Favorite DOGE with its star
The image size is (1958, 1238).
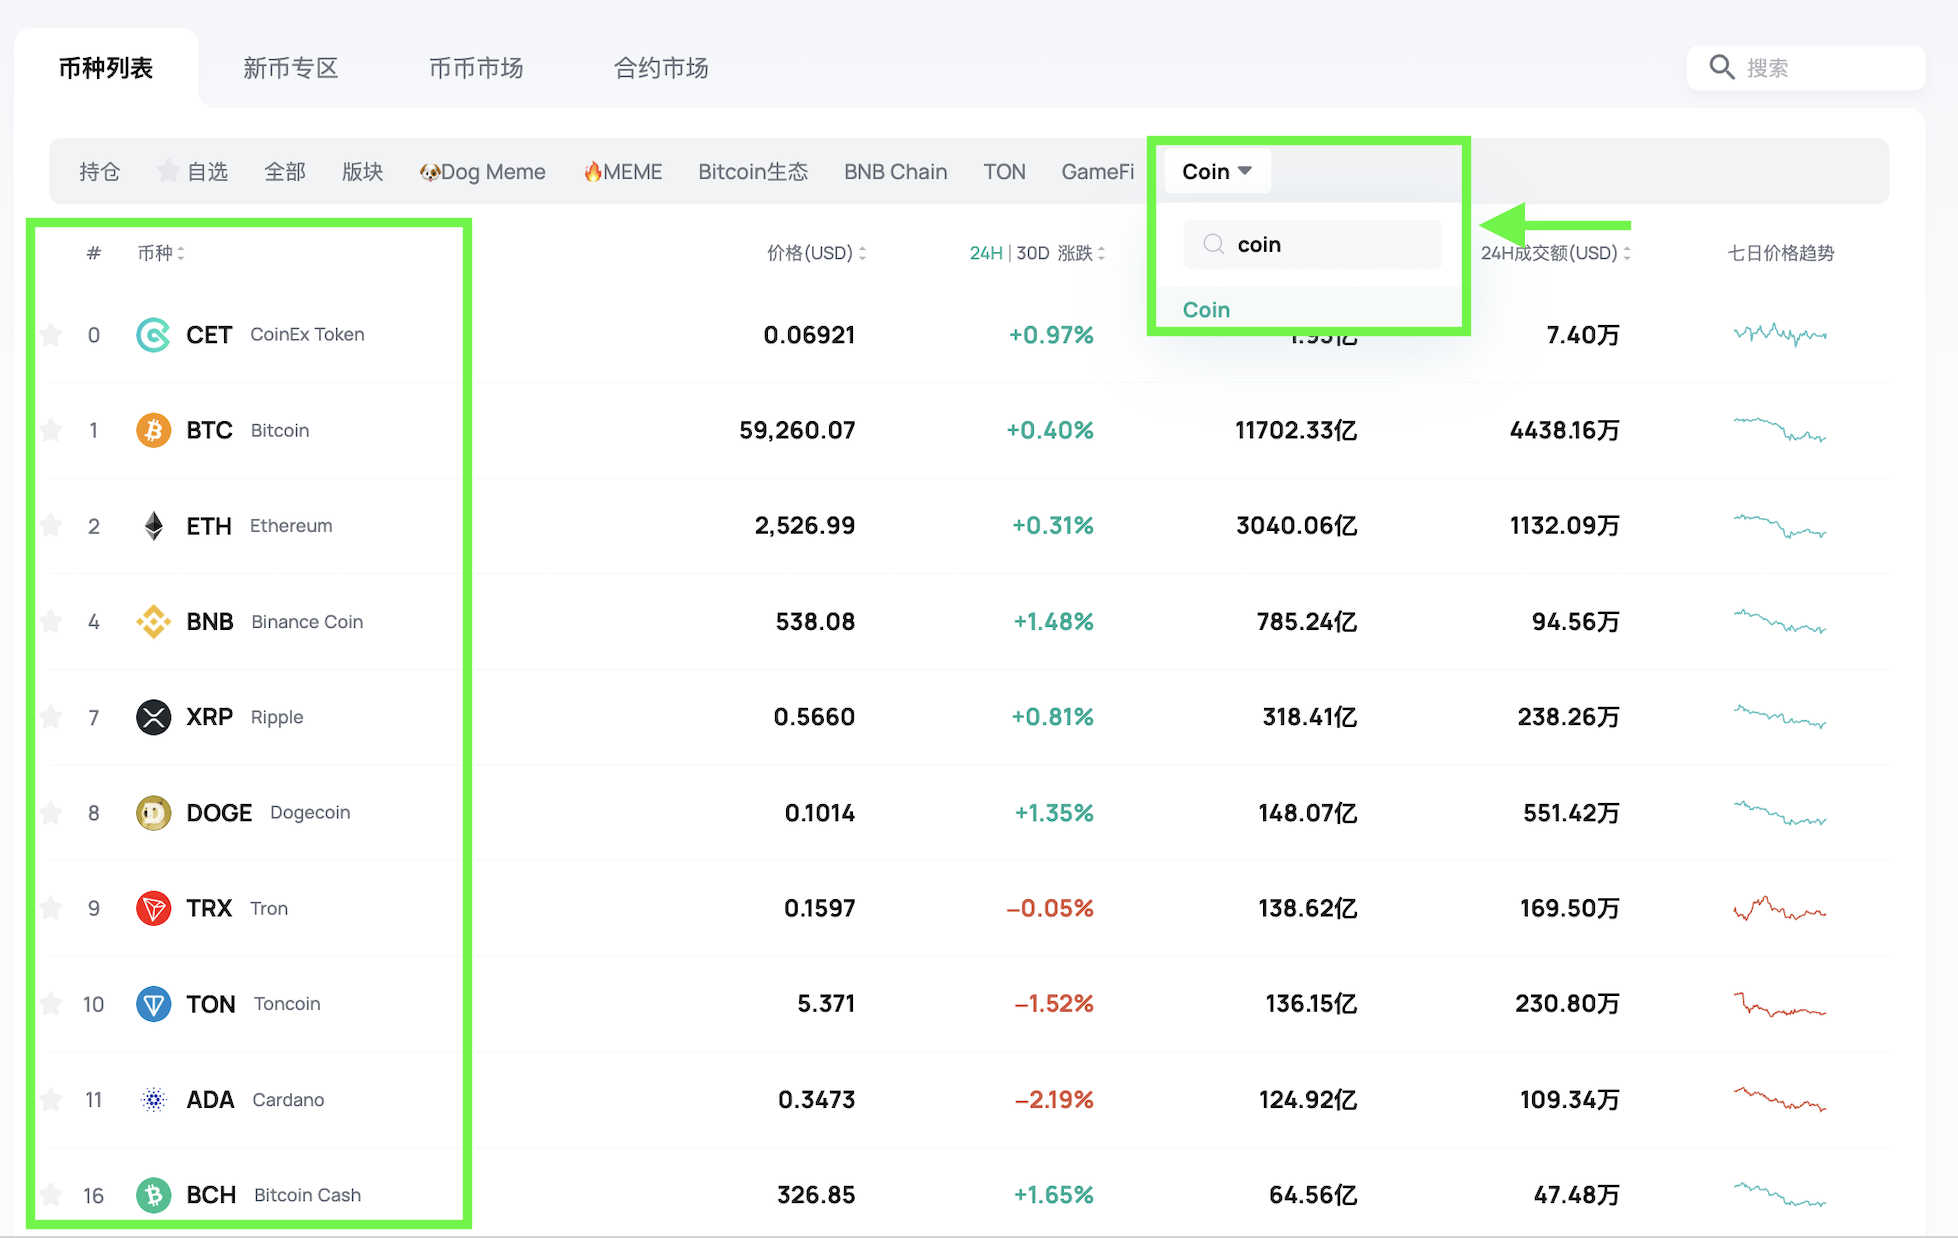tap(51, 813)
